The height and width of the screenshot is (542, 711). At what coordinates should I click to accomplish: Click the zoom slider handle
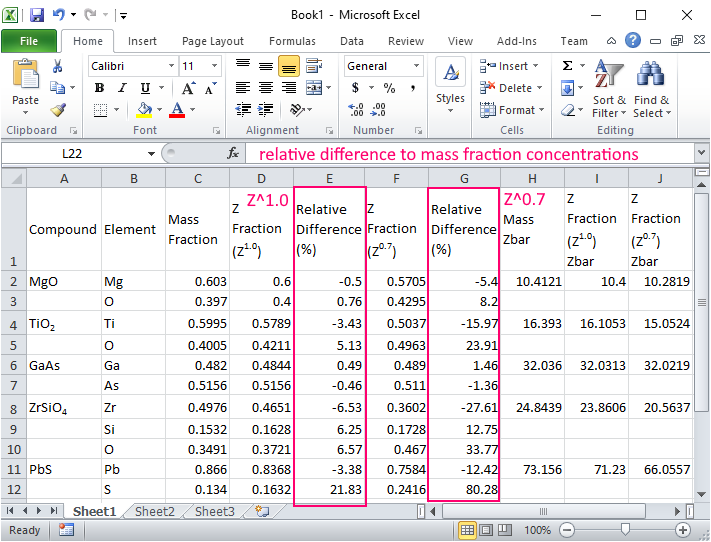point(624,530)
